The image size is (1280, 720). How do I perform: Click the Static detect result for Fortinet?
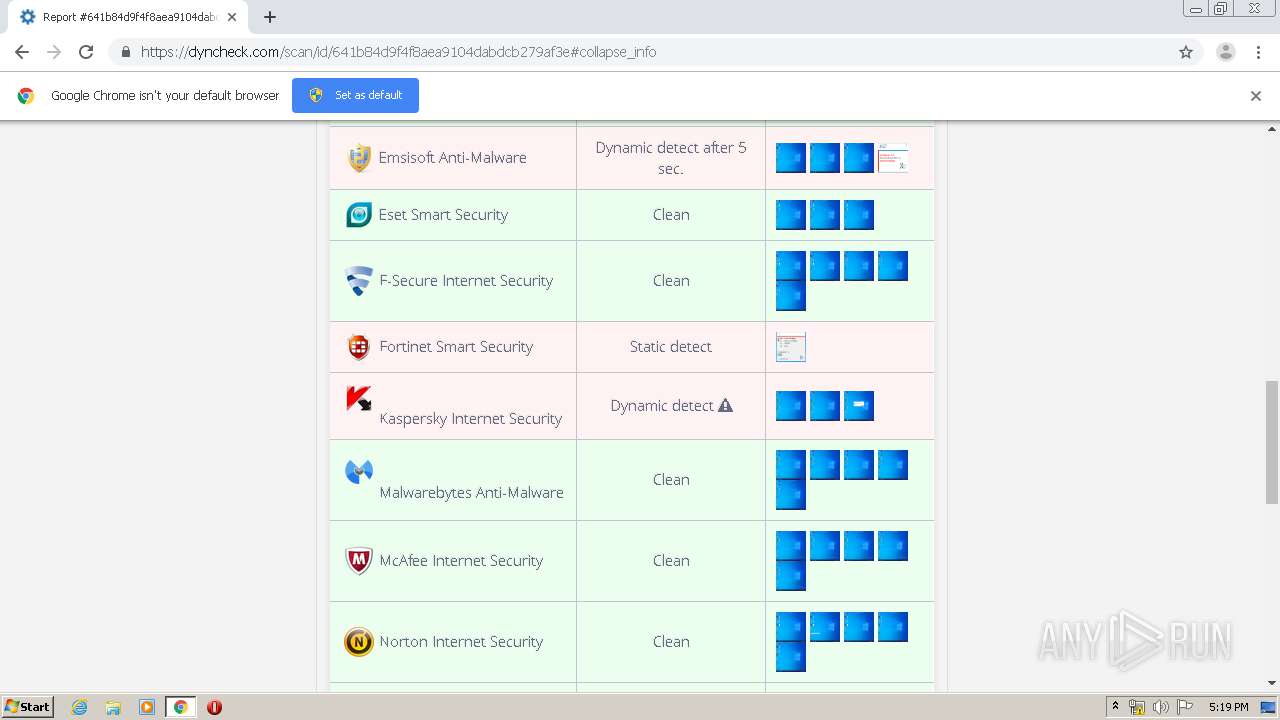(x=671, y=347)
